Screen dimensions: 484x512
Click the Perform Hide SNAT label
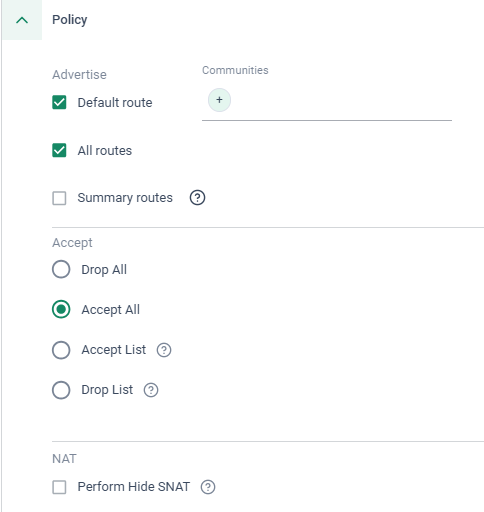(134, 487)
